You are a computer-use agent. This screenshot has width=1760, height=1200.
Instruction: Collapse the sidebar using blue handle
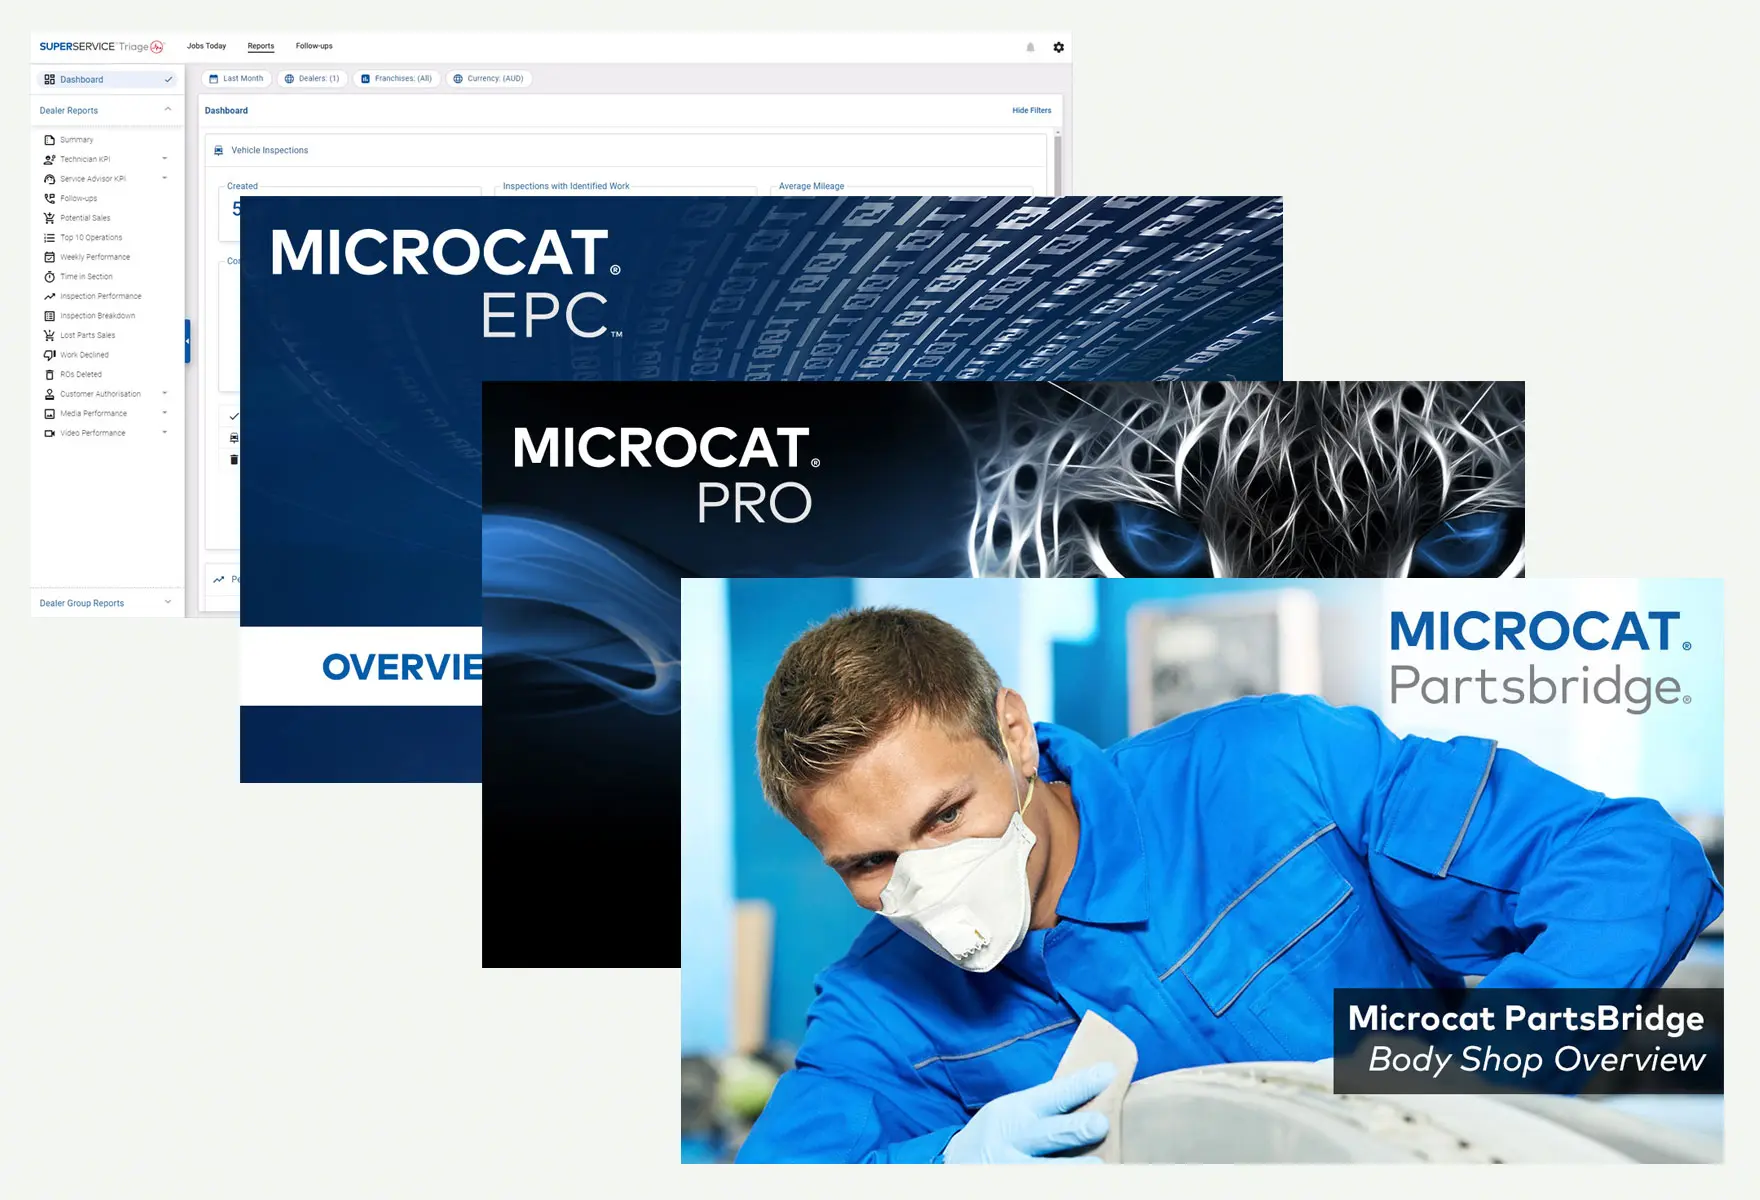(x=187, y=341)
